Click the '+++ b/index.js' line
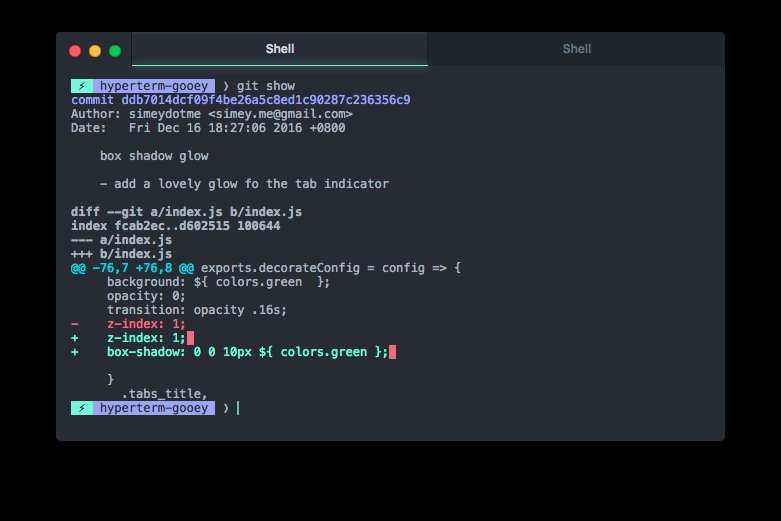This screenshot has width=781, height=521. point(122,254)
